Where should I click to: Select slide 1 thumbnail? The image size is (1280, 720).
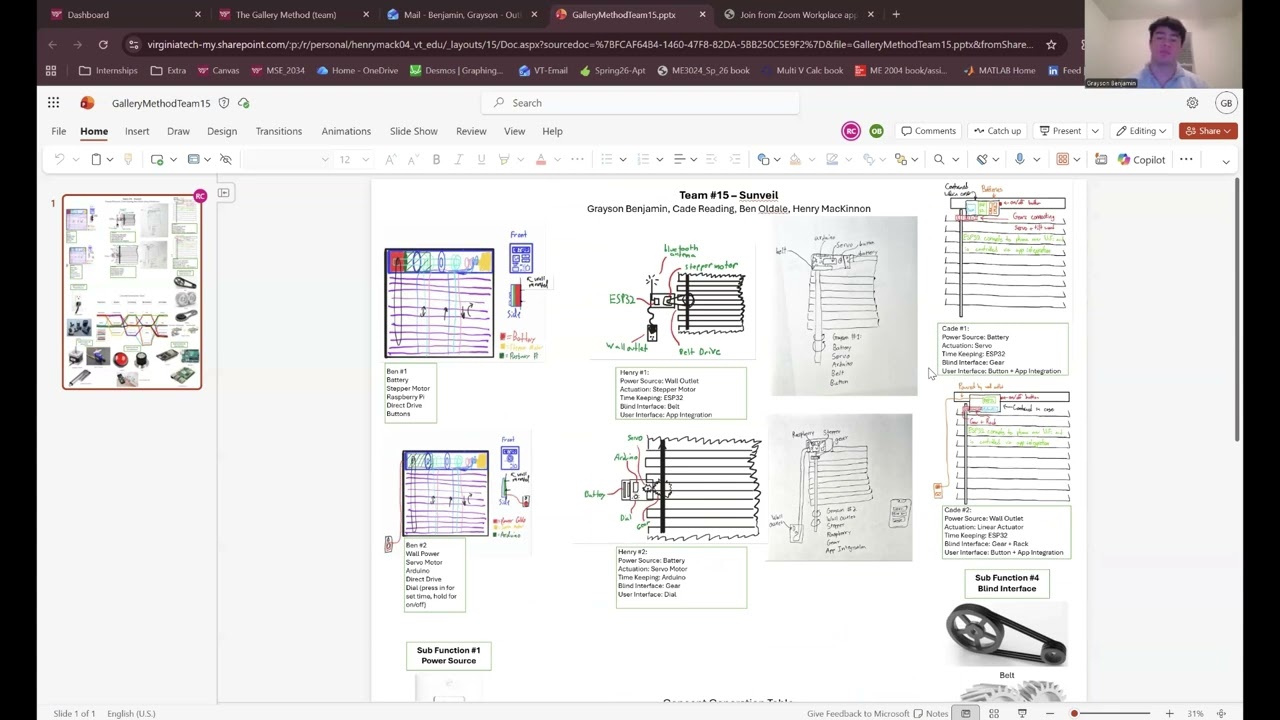coord(132,292)
